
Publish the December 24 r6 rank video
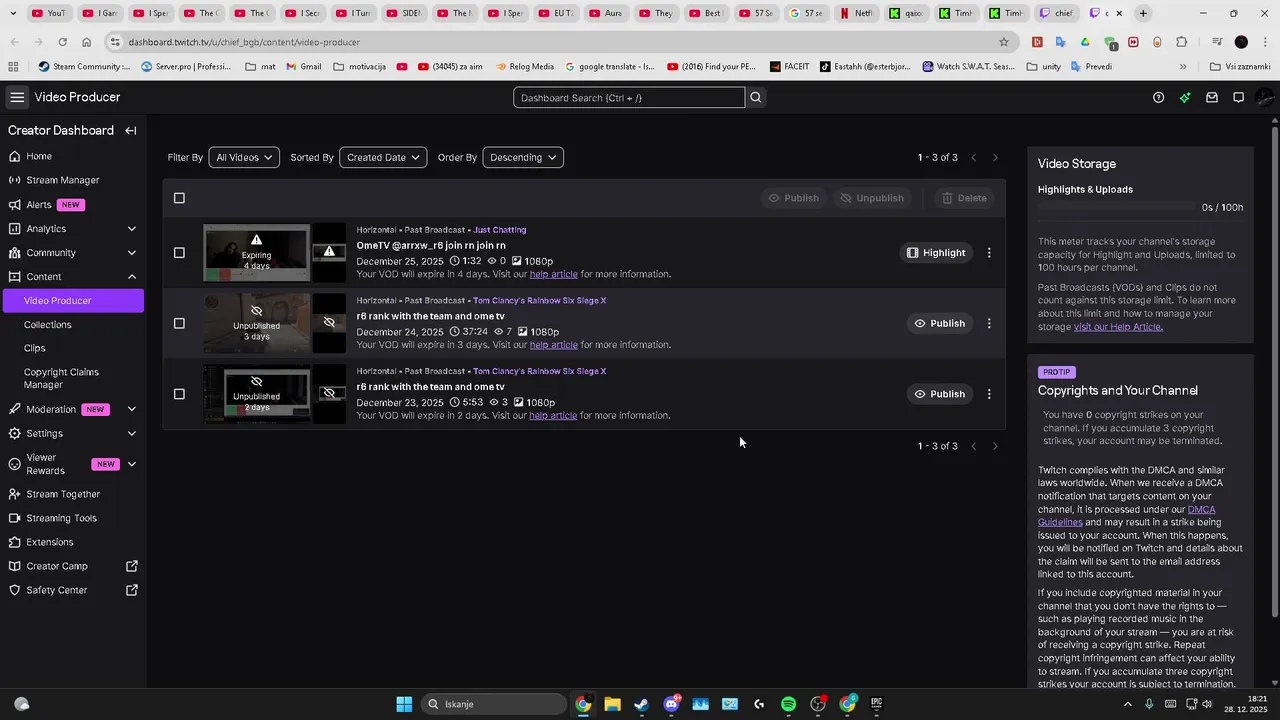939,323
